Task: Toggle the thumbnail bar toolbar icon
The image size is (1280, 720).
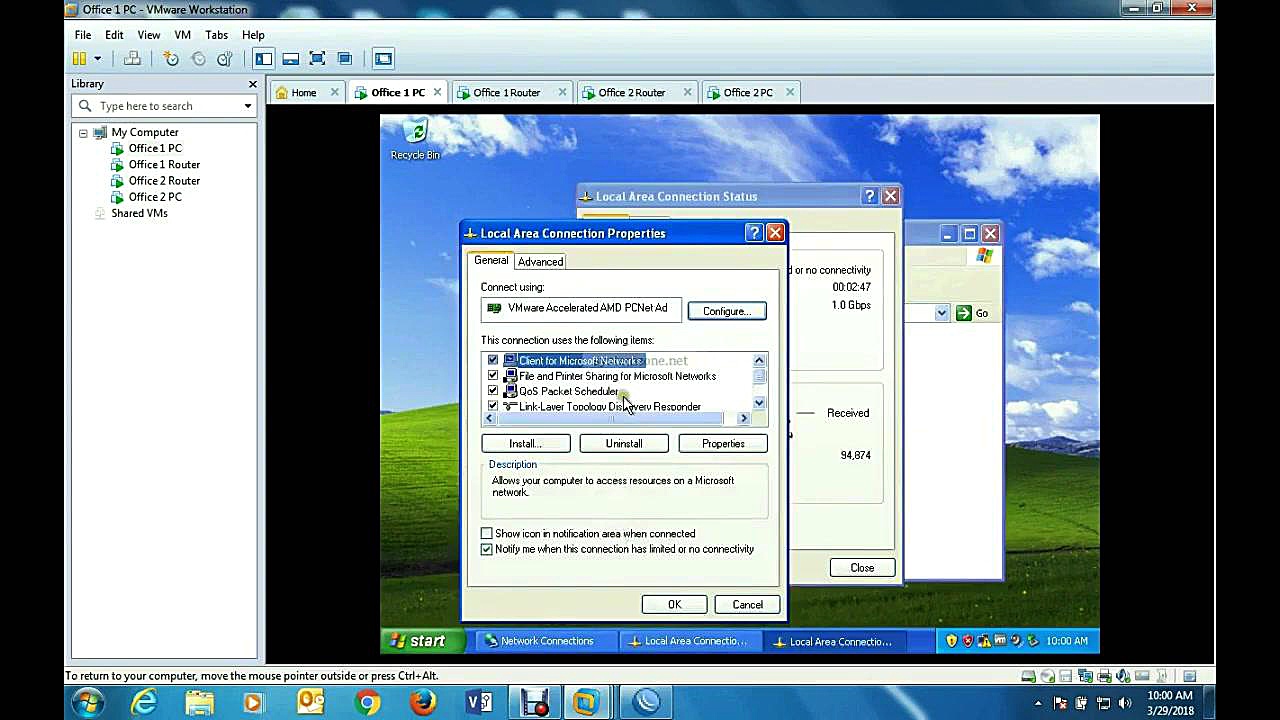Action: point(291,59)
